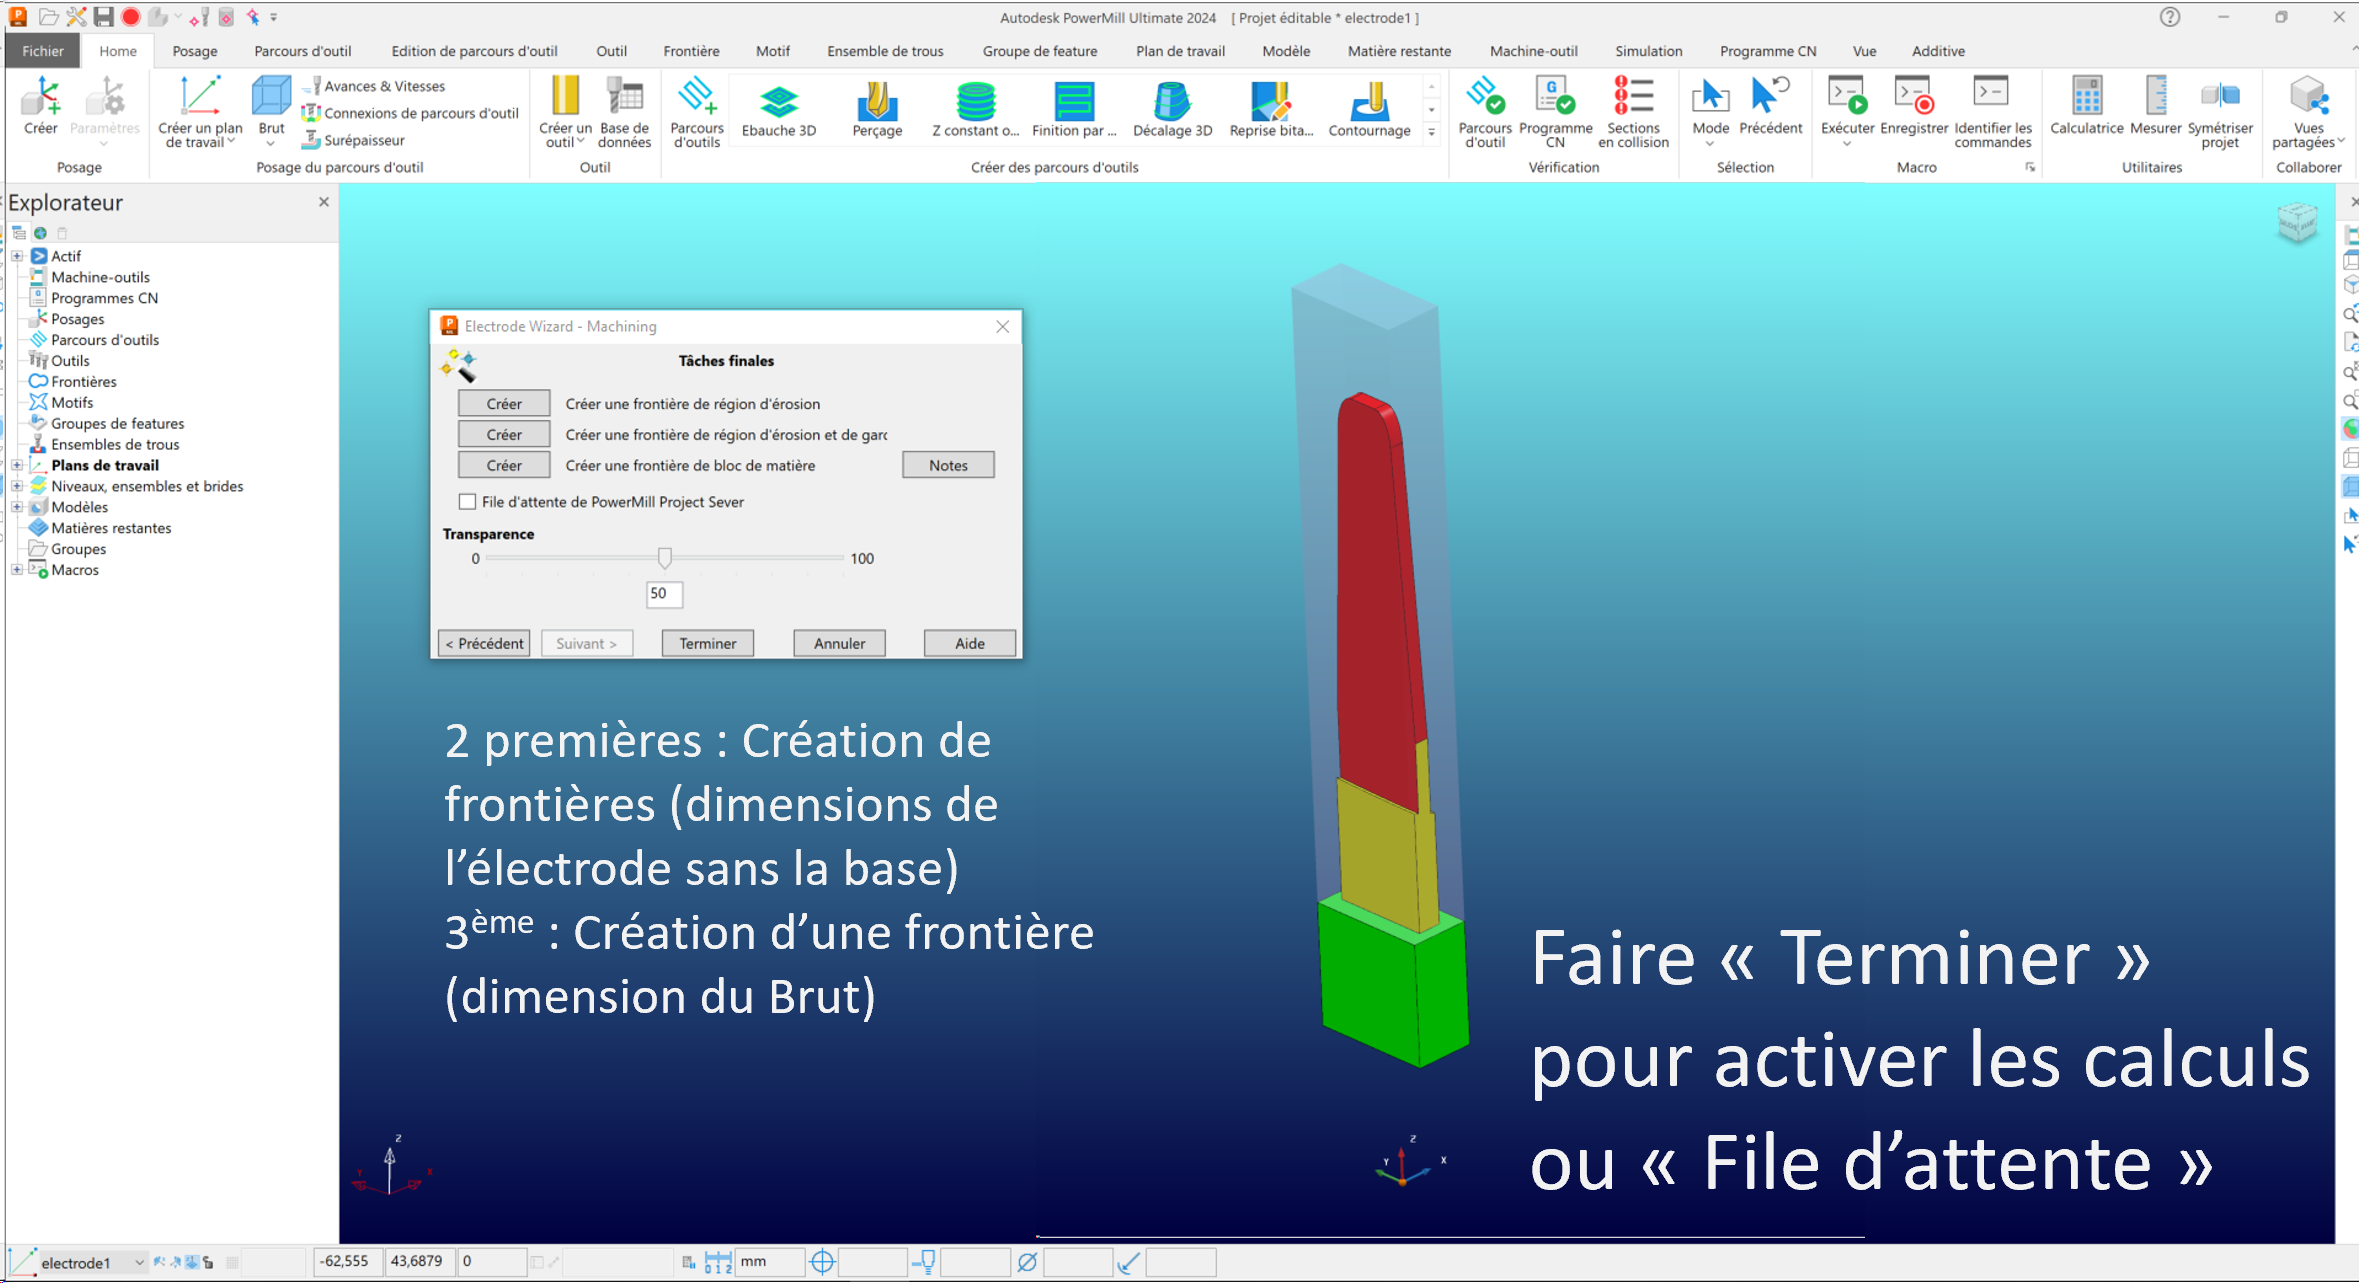Click the Notes button
This screenshot has height=1283, width=2359.
click(948, 465)
